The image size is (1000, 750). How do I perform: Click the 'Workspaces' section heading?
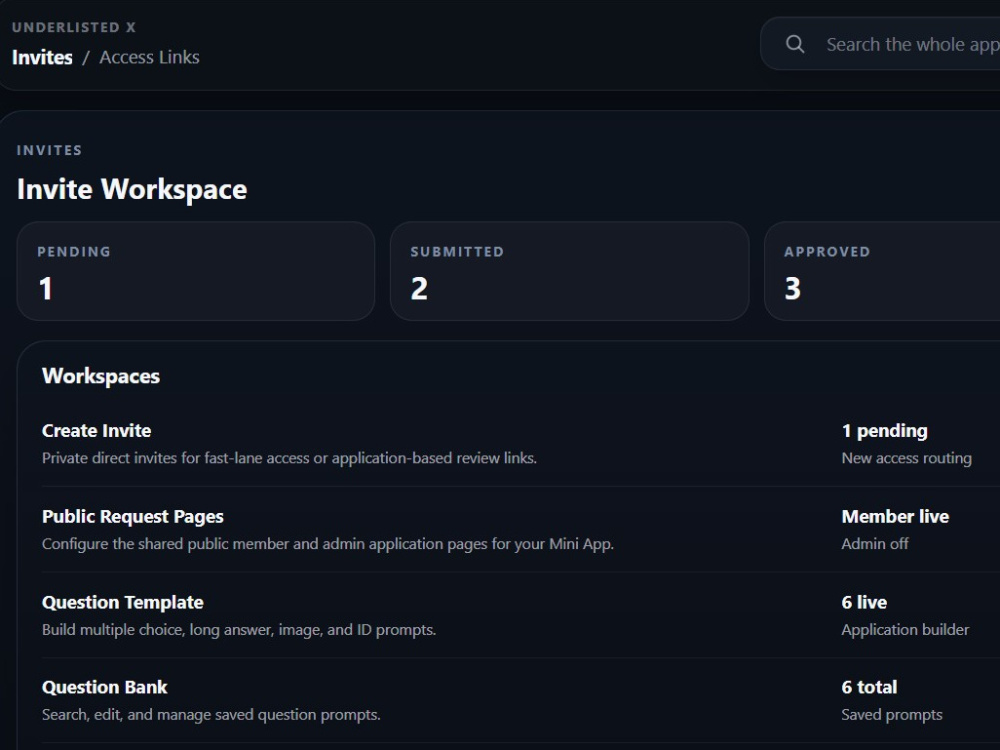pos(101,376)
